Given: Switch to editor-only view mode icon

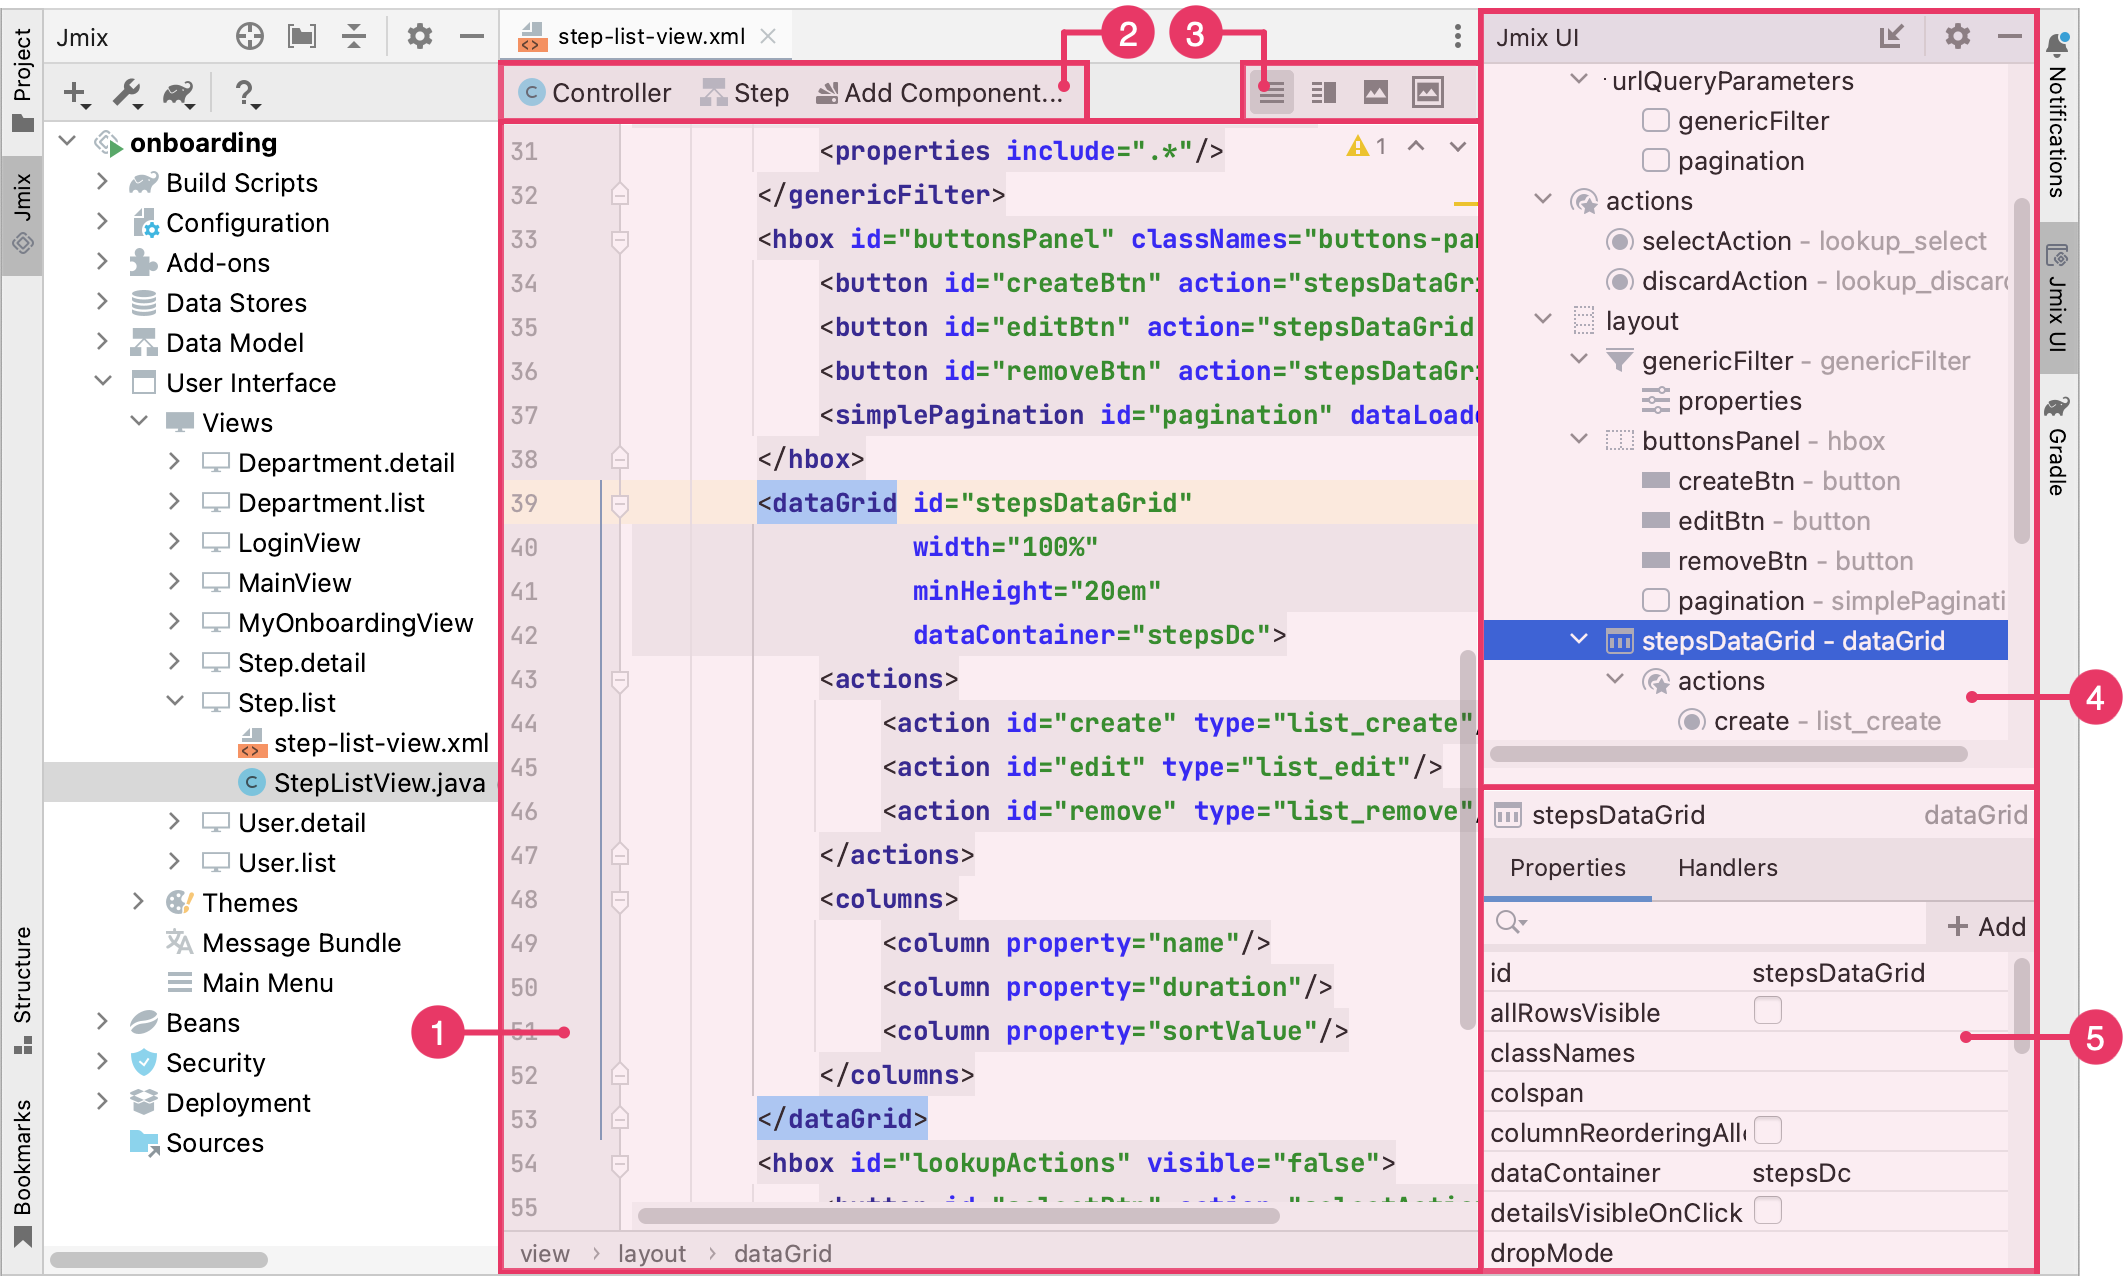Looking at the screenshot, I should point(1271,93).
